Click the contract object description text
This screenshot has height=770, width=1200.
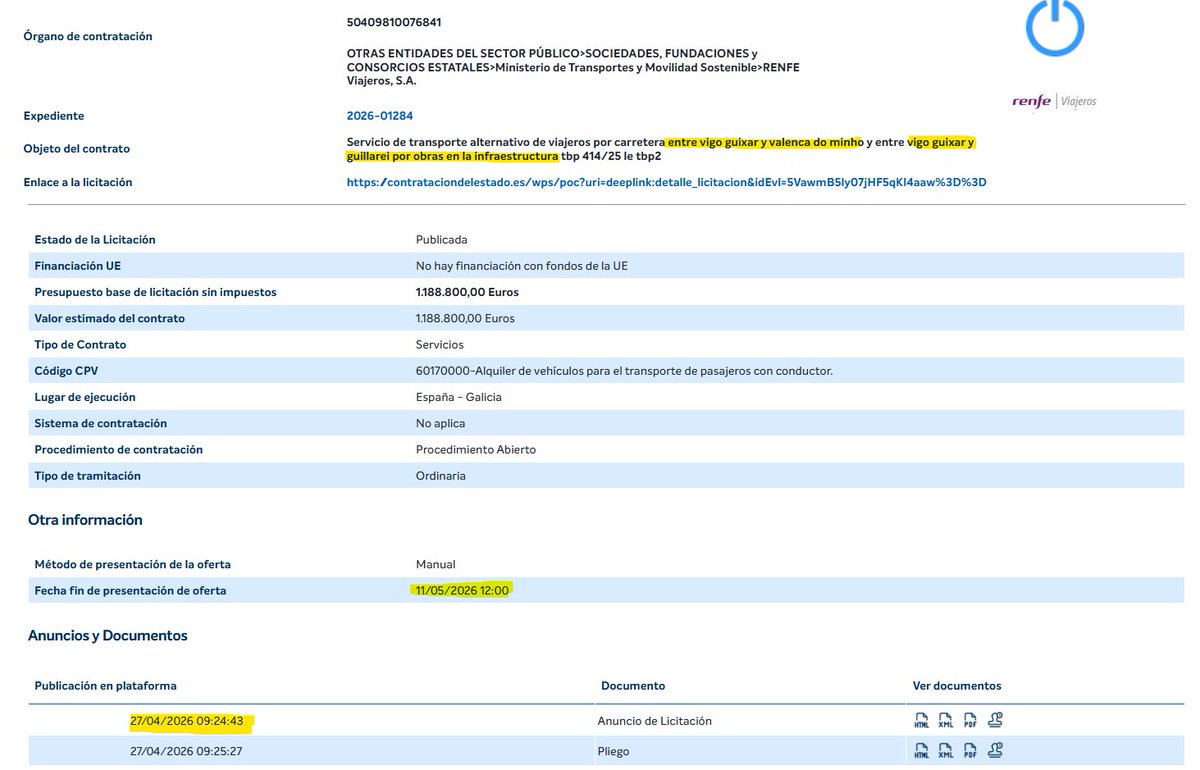pyautogui.click(x=660, y=149)
